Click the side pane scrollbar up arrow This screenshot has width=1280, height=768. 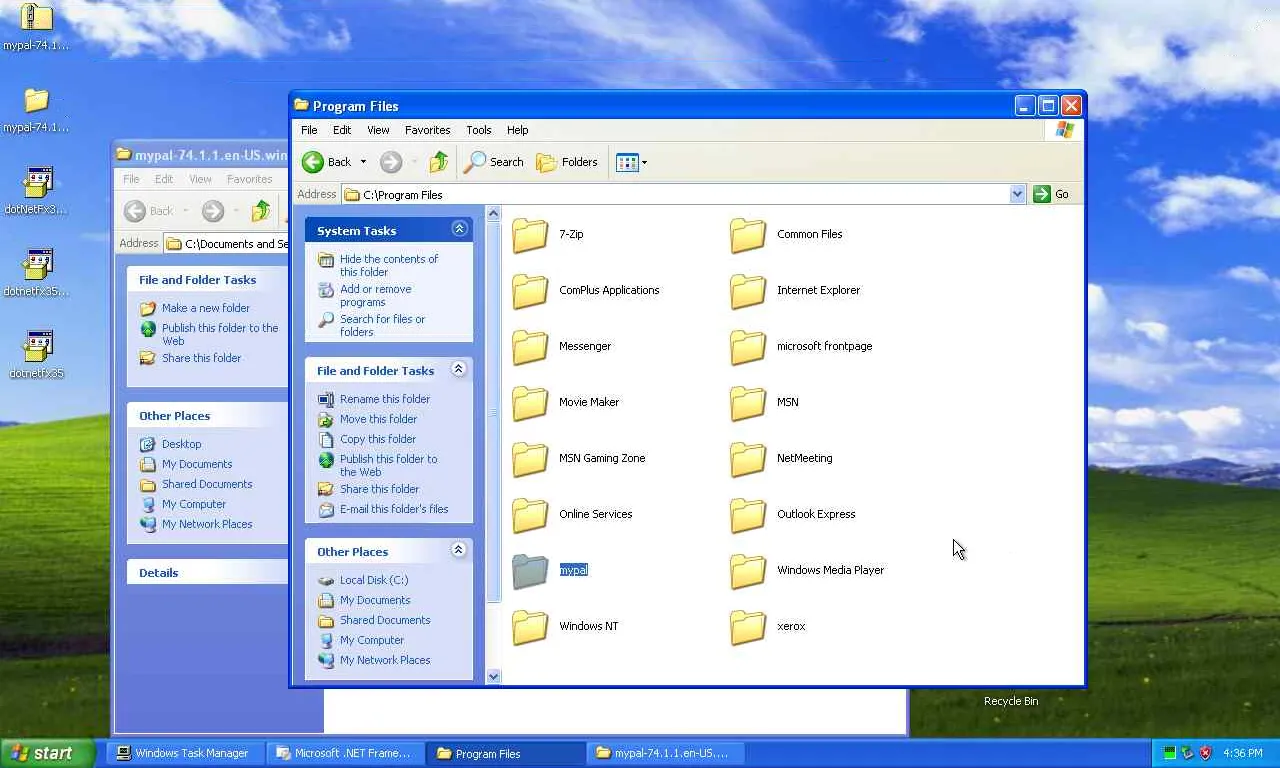pos(493,213)
